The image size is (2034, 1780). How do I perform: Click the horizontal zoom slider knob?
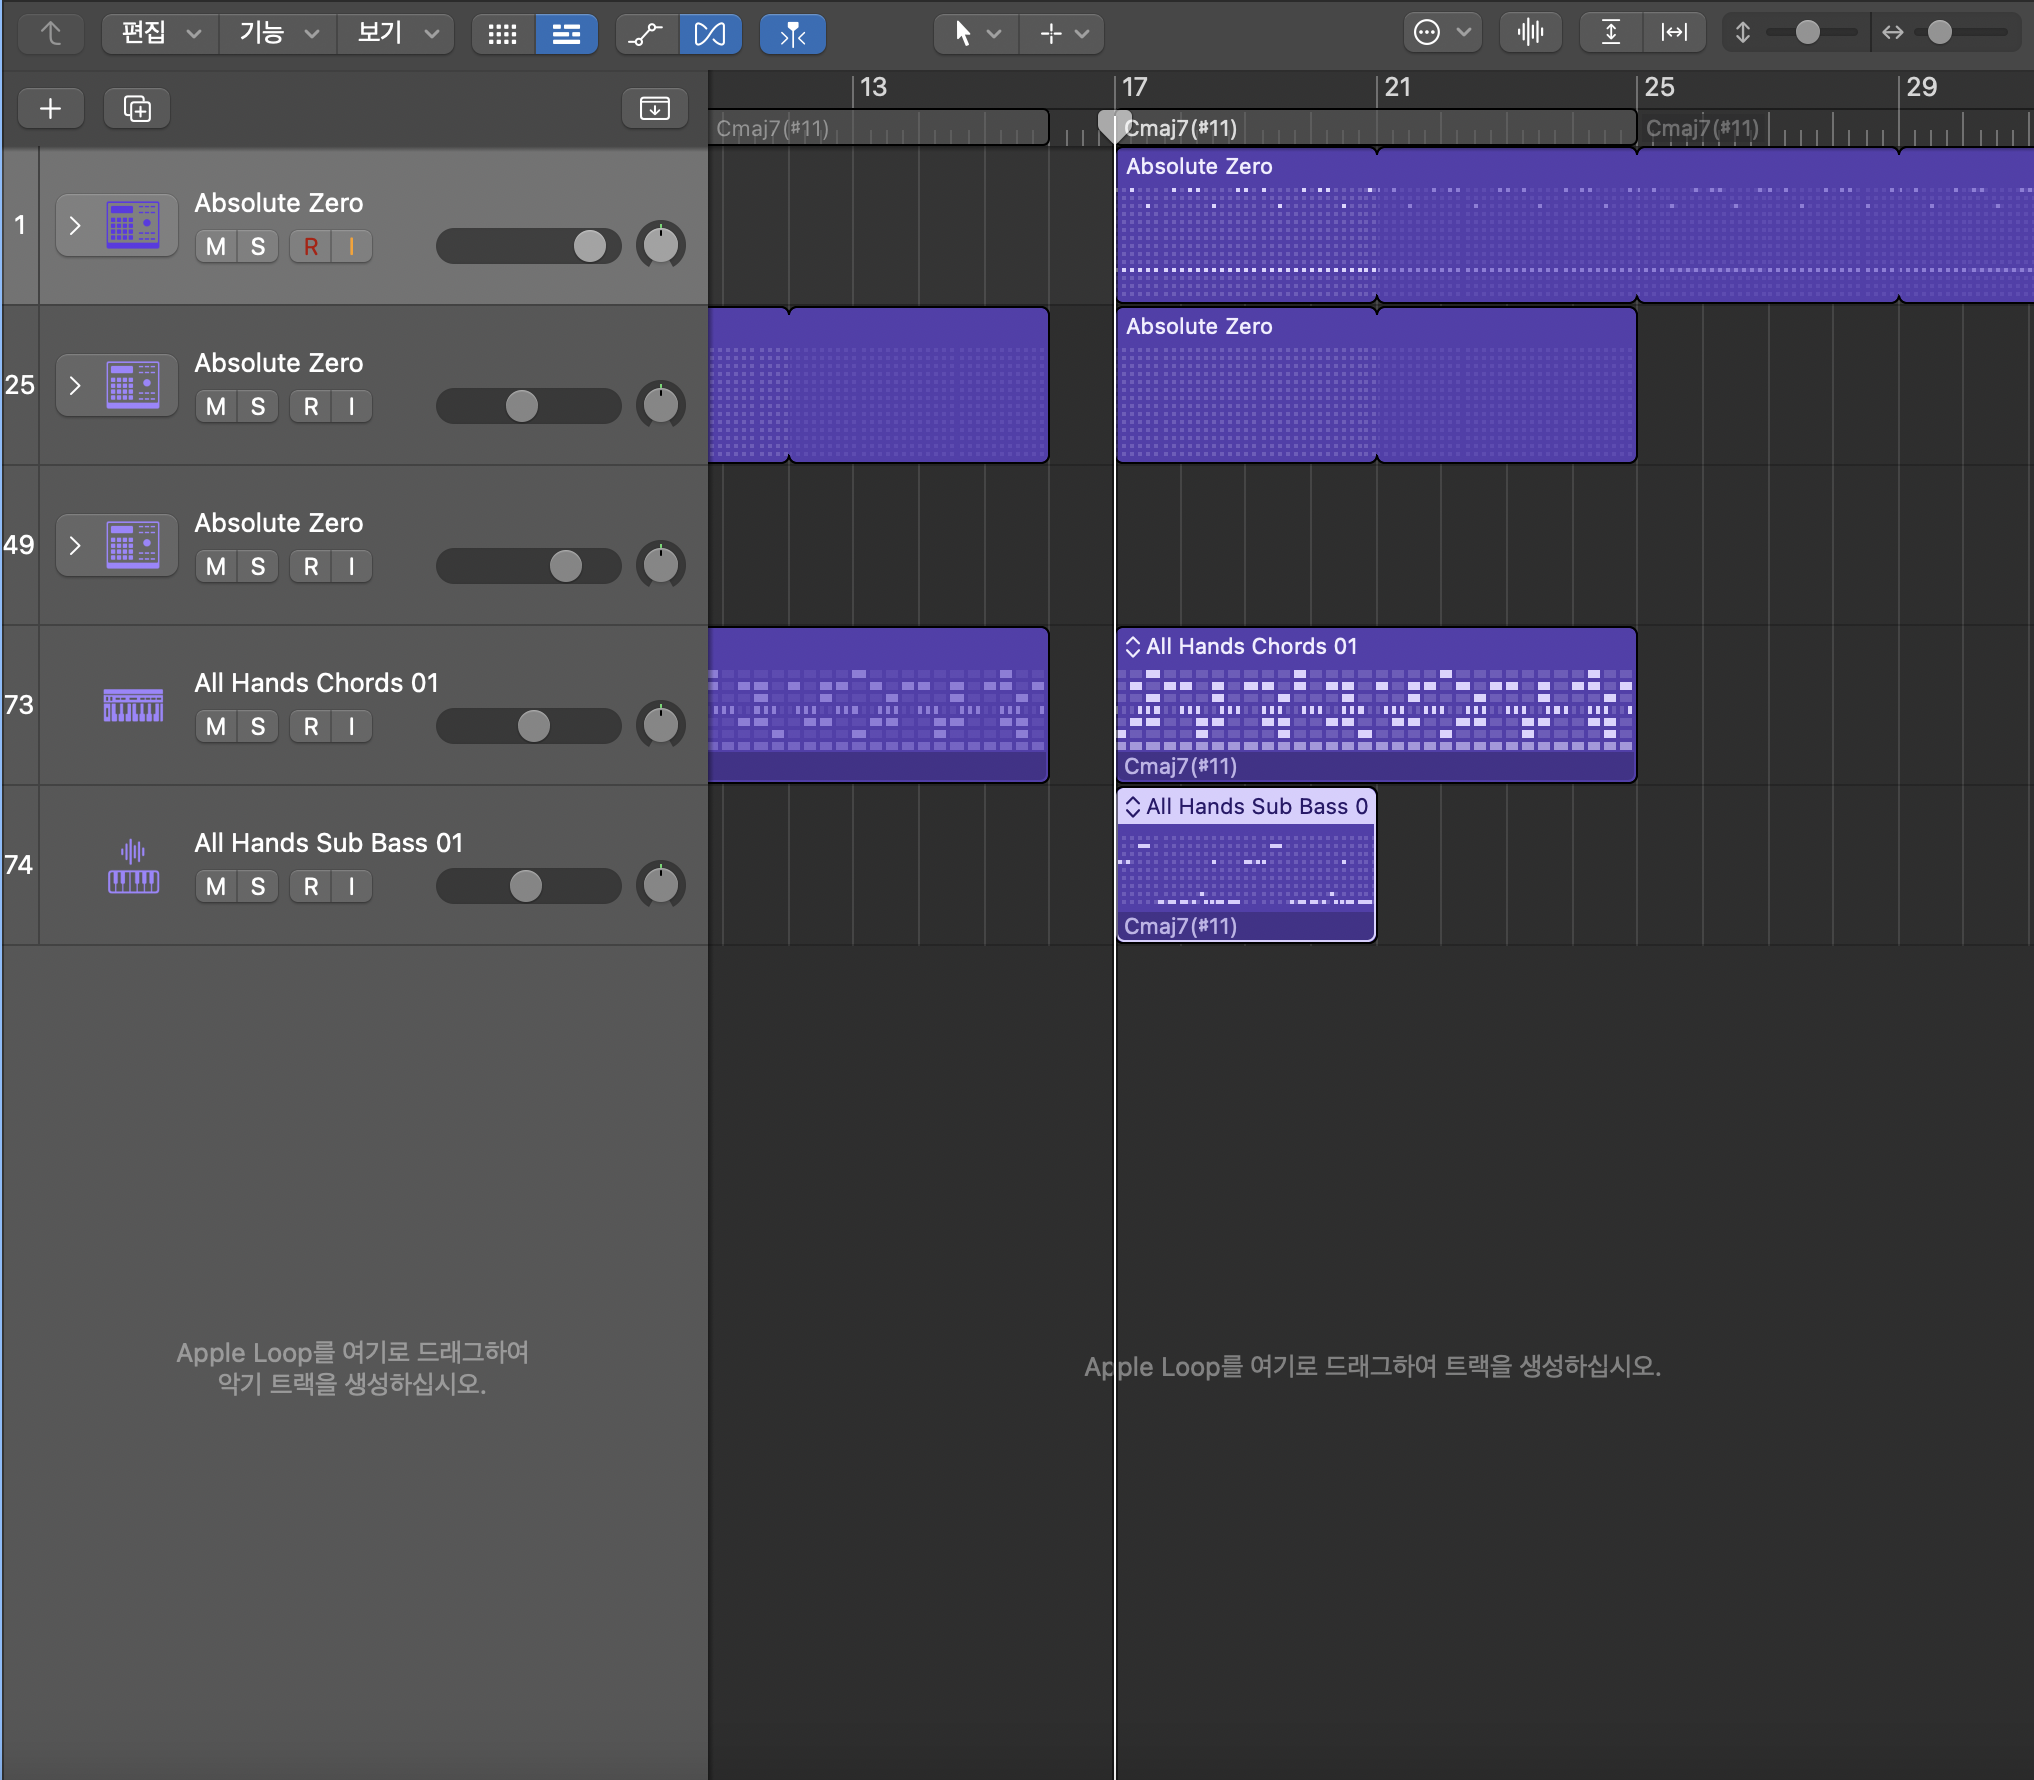(1939, 33)
